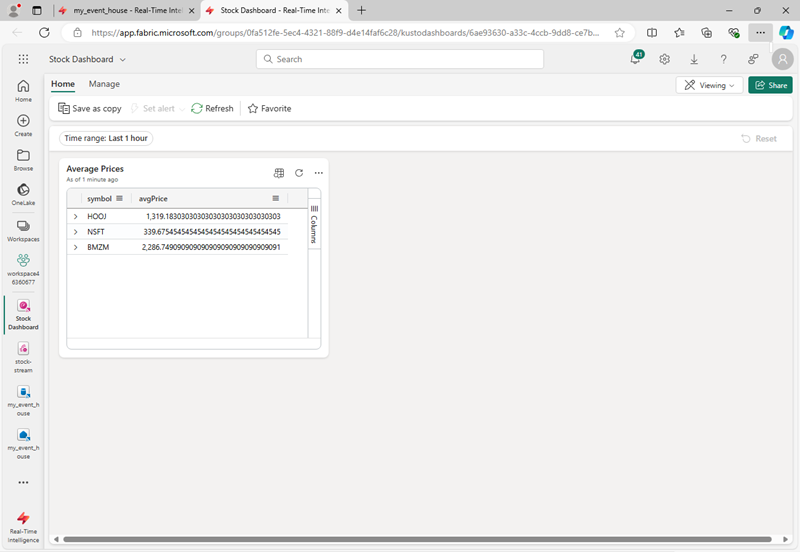Switch to my_event_house browser tab
The image size is (800, 552).
[x=128, y=10]
